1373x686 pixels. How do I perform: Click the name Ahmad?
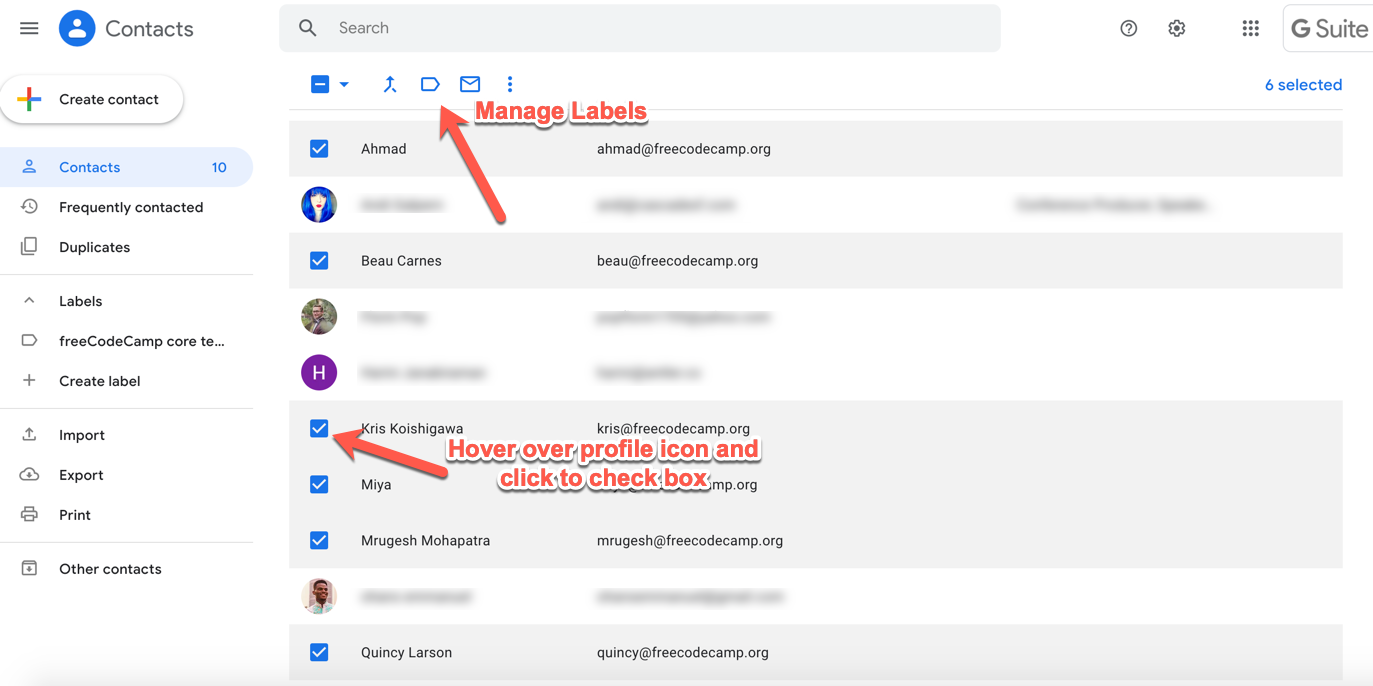tap(384, 149)
